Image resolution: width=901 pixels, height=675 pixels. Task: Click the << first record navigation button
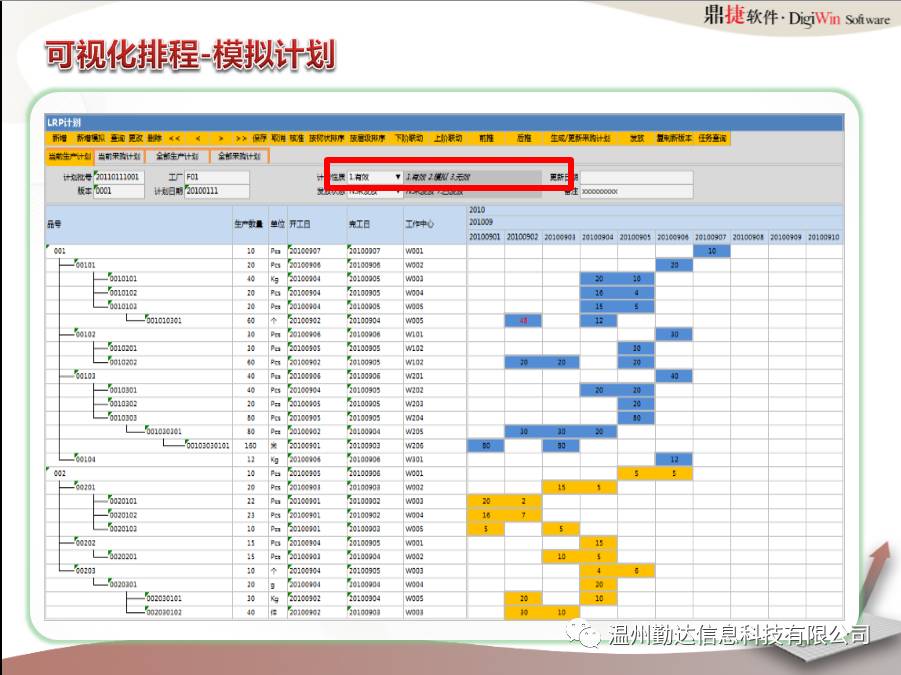[174, 138]
